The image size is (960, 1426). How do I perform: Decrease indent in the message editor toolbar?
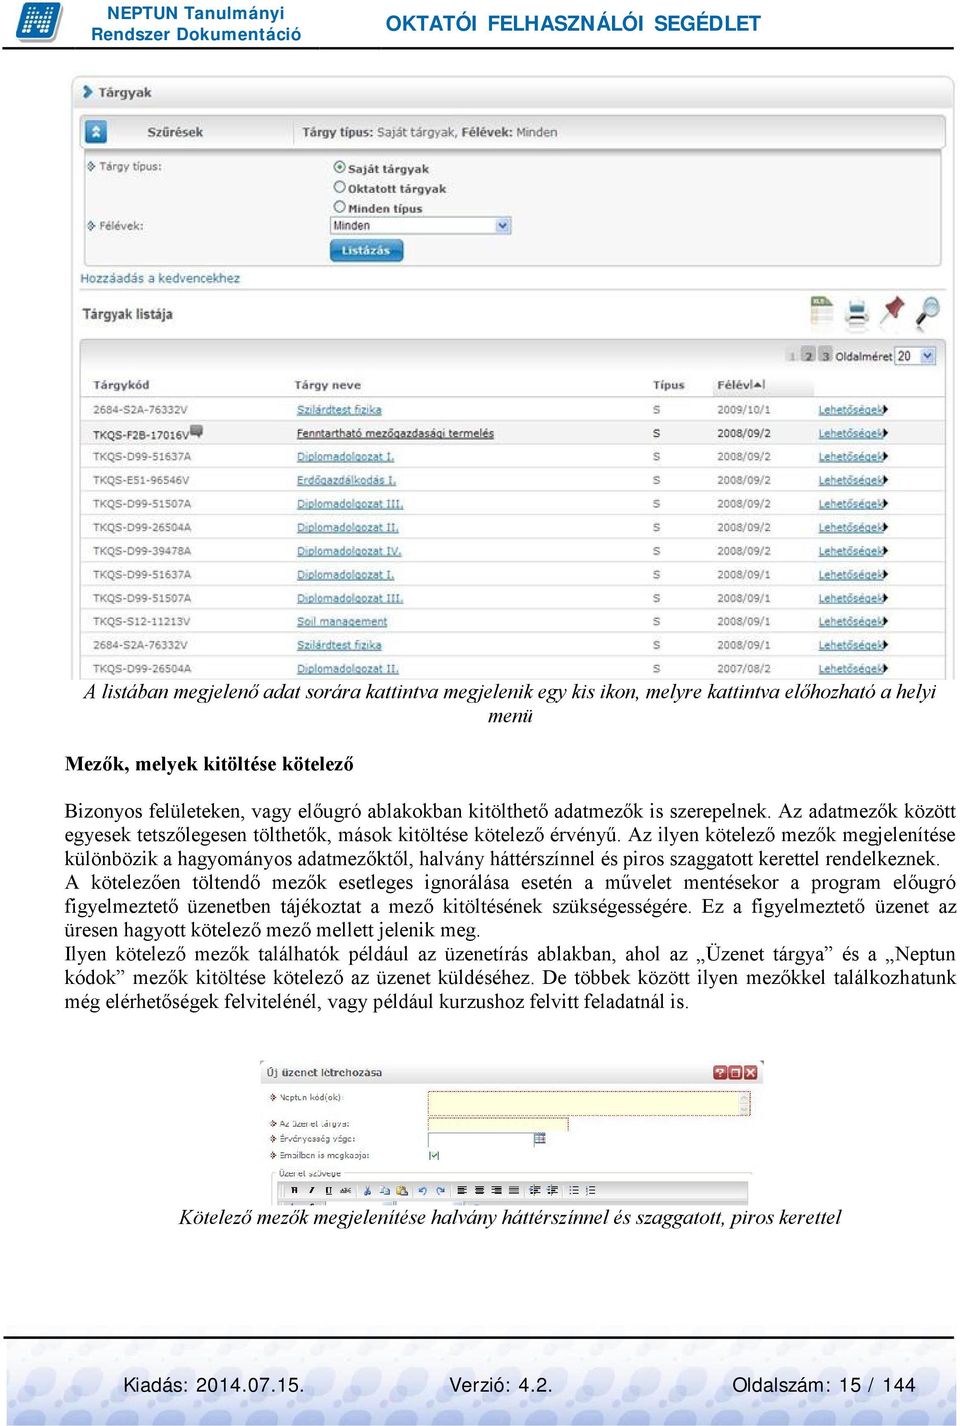coord(534,1189)
